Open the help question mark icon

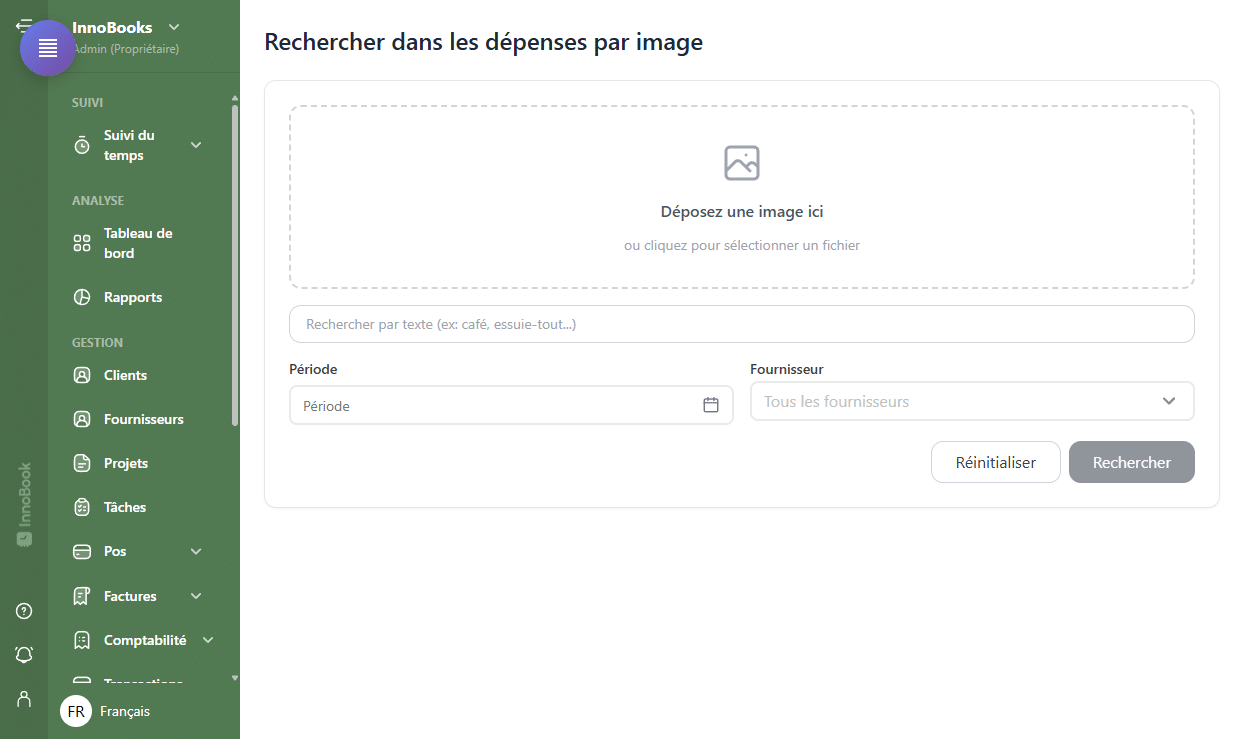[x=24, y=611]
